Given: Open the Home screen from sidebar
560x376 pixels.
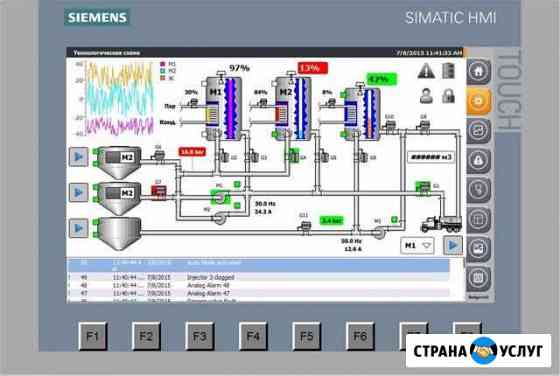Looking at the screenshot, I should coord(479,71).
